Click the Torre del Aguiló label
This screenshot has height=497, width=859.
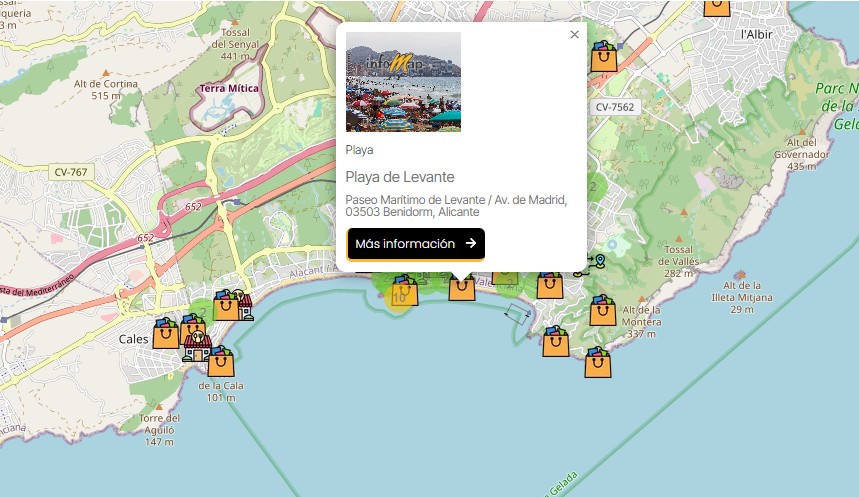(x=159, y=430)
